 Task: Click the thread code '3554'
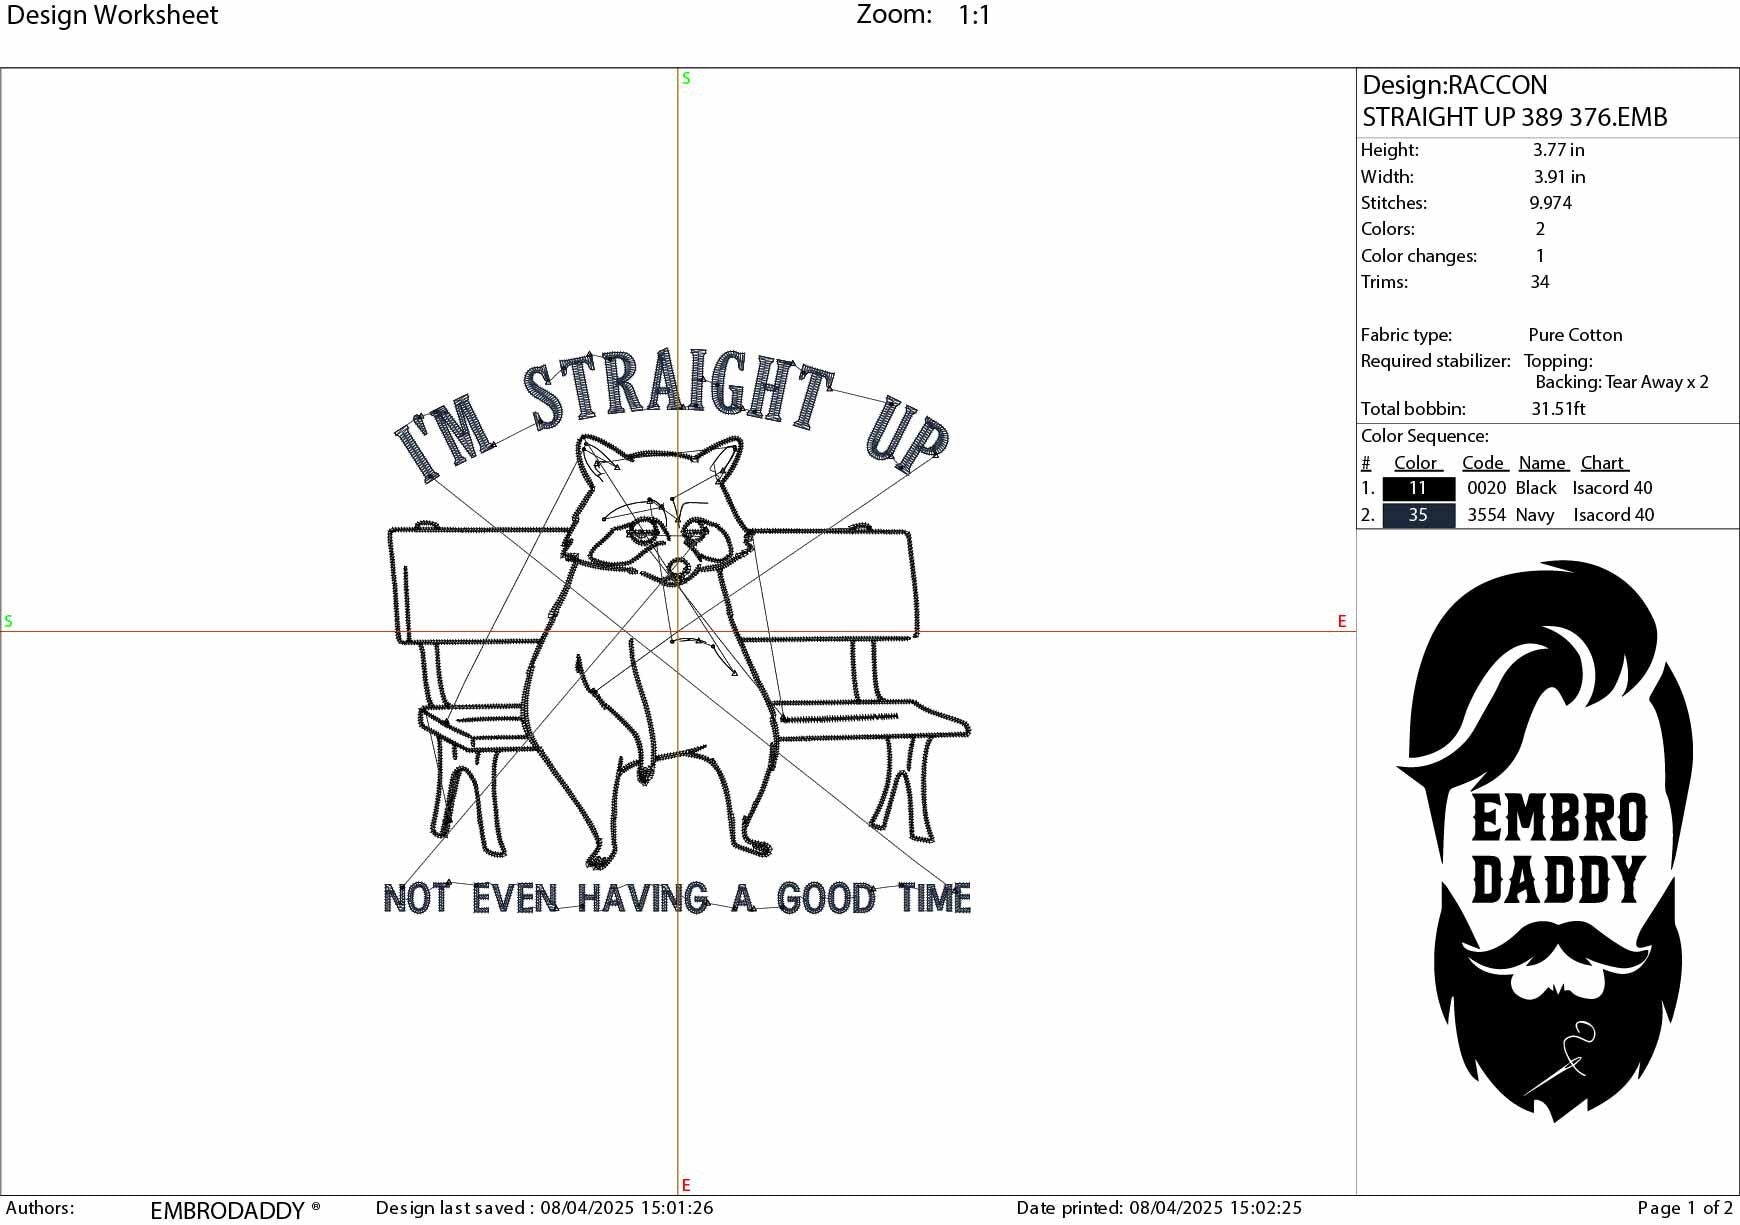[1486, 515]
